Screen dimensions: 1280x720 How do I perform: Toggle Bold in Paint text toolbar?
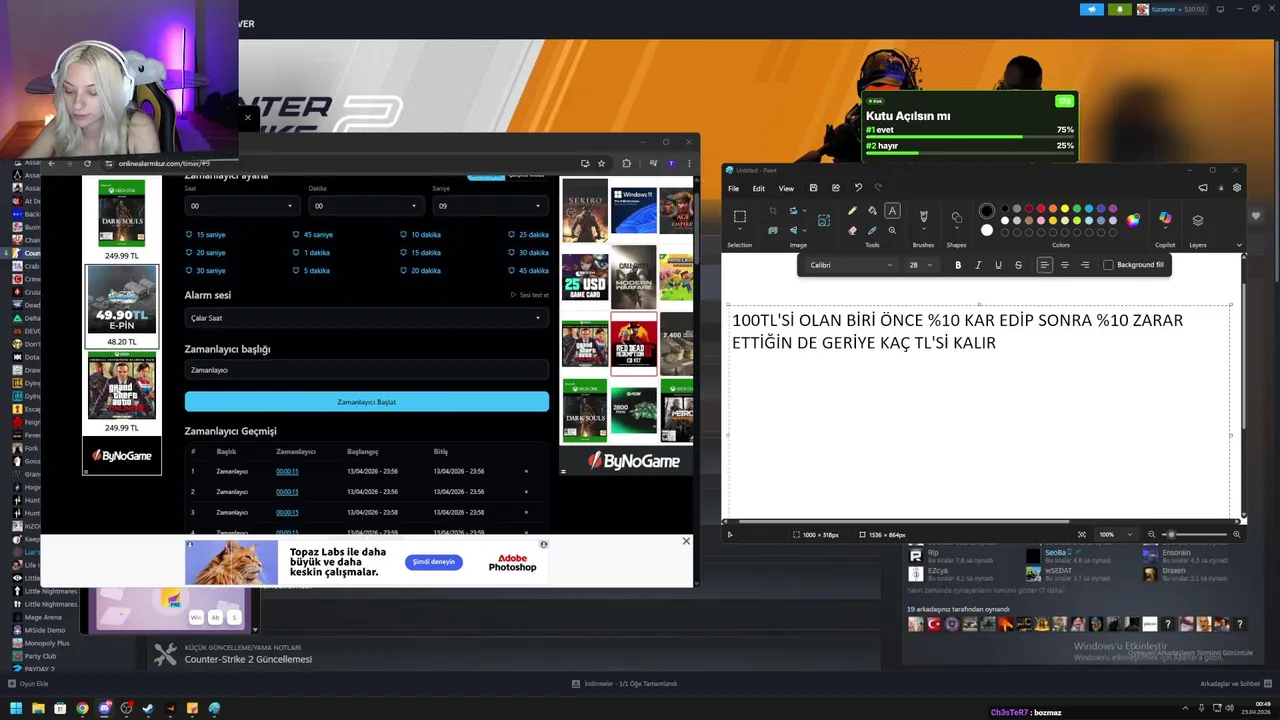(958, 265)
